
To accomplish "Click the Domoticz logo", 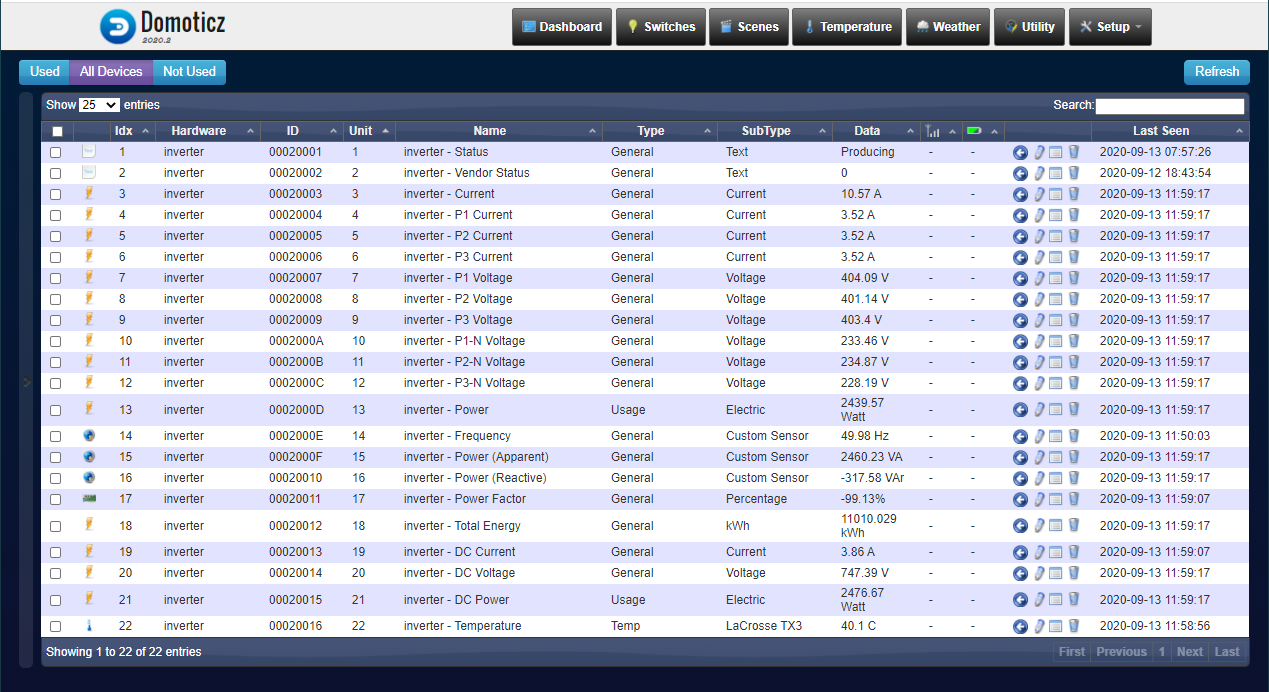I will 163,27.
